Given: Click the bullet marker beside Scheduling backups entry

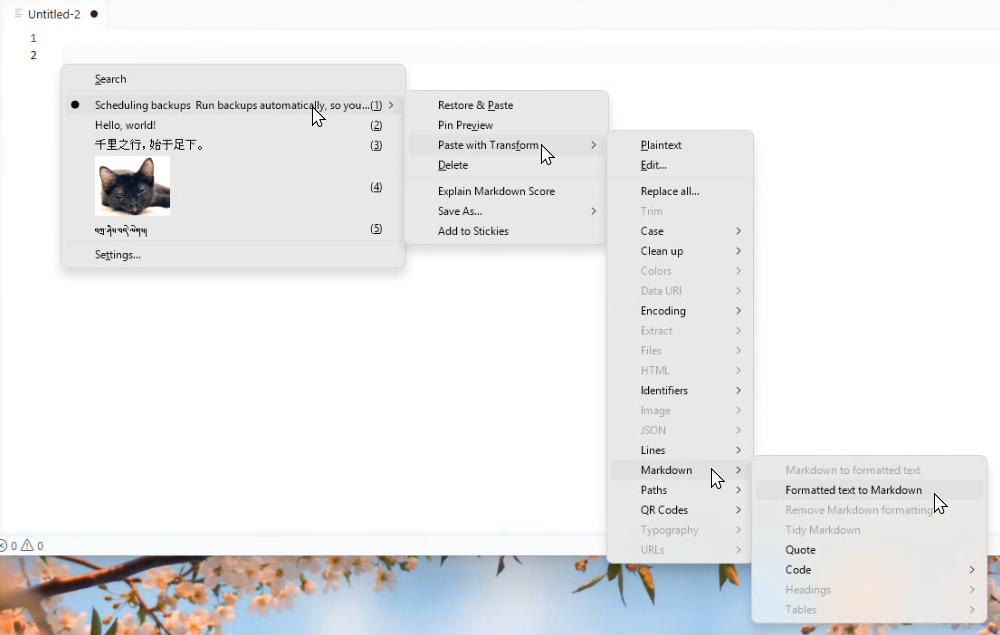Looking at the screenshot, I should tap(75, 105).
